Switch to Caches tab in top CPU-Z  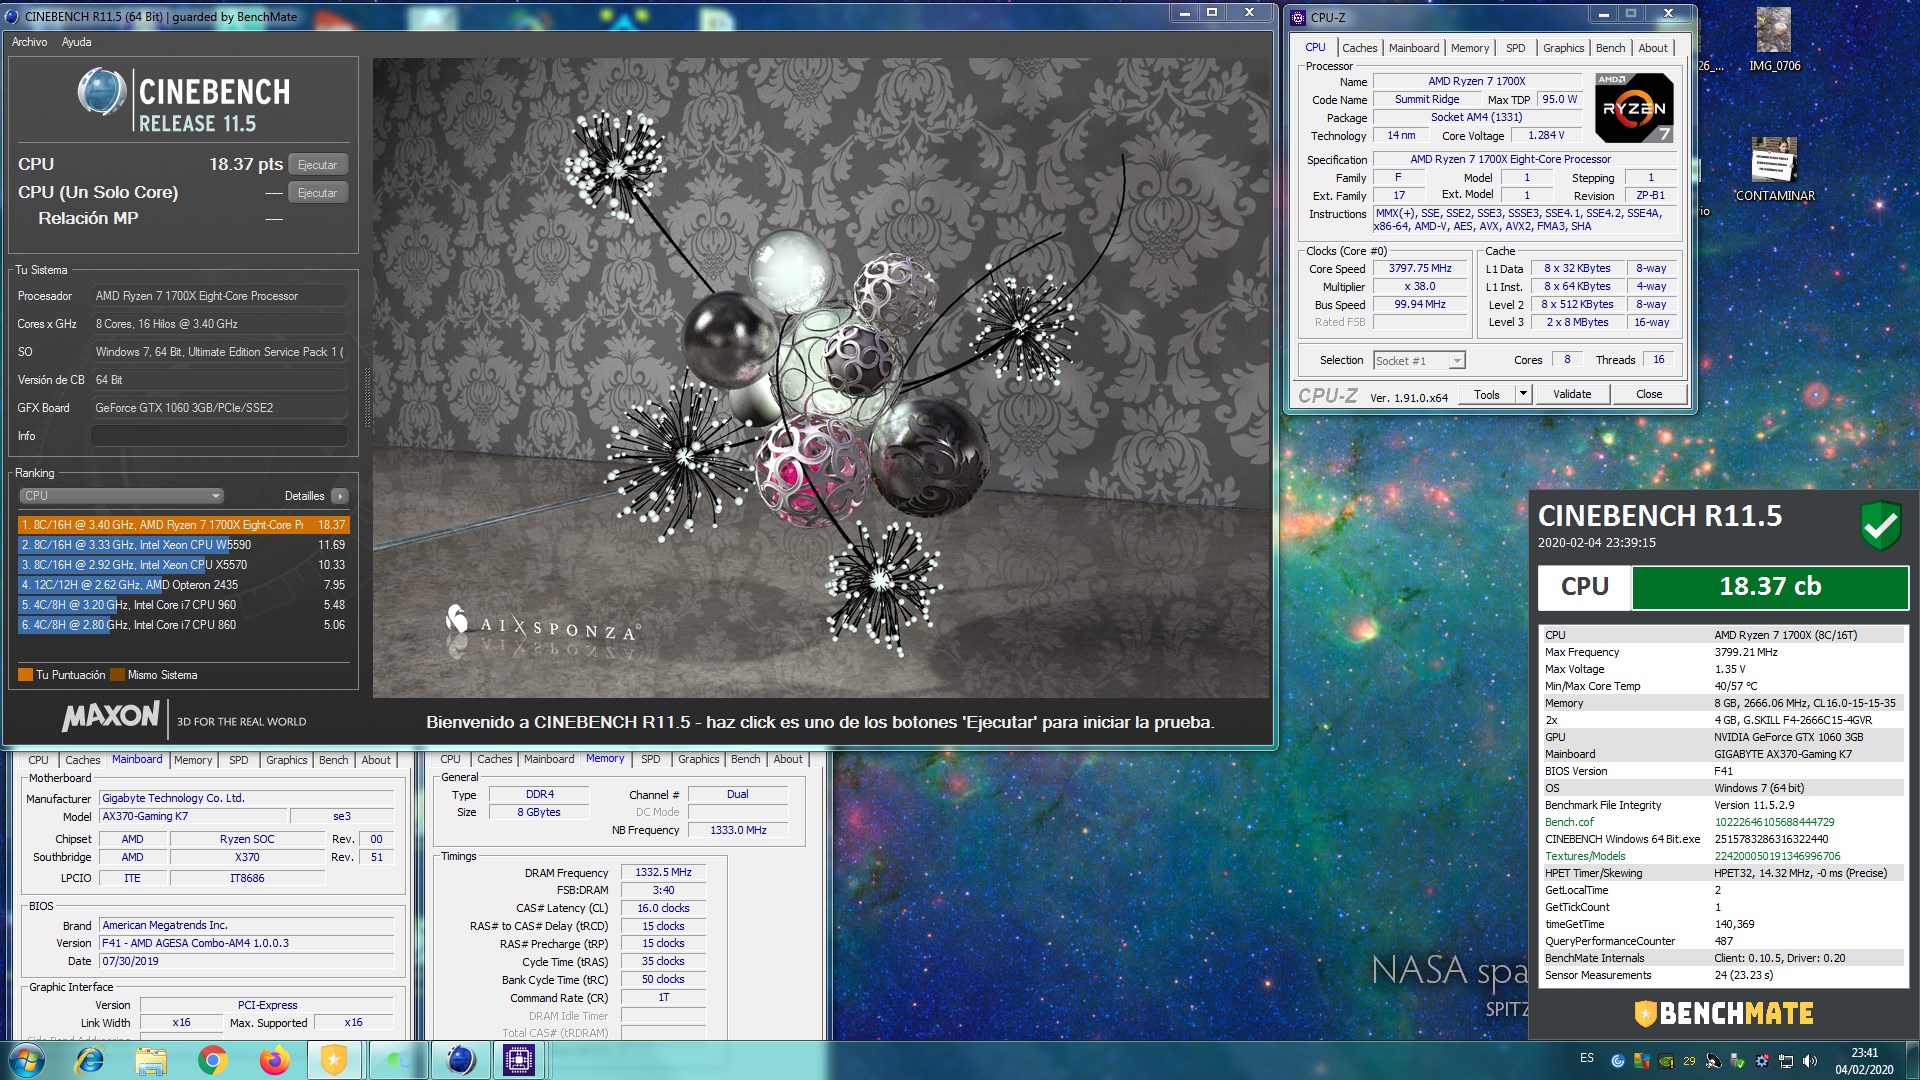1359,48
